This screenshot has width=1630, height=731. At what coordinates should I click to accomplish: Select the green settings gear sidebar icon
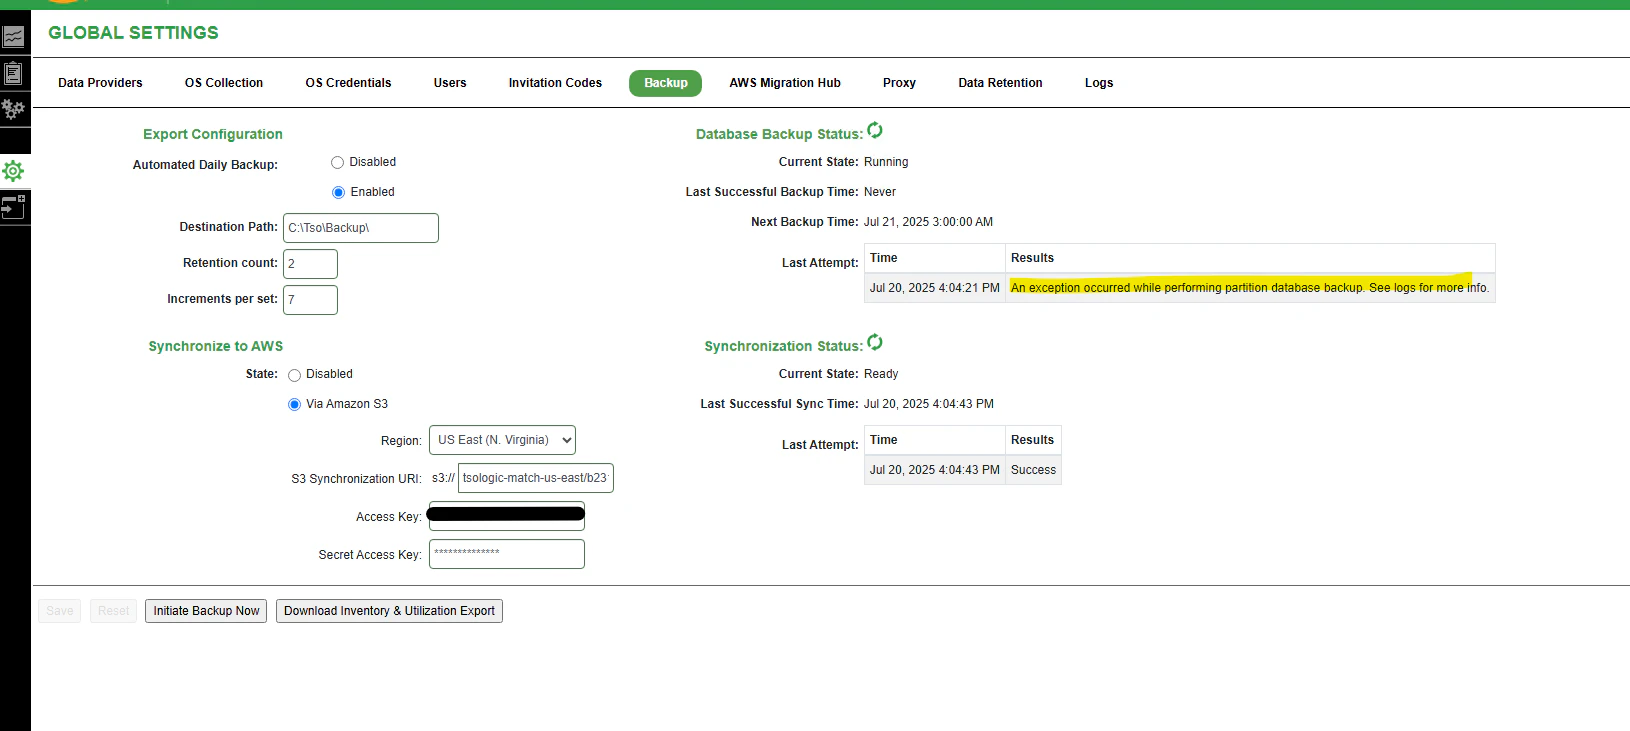coord(13,171)
